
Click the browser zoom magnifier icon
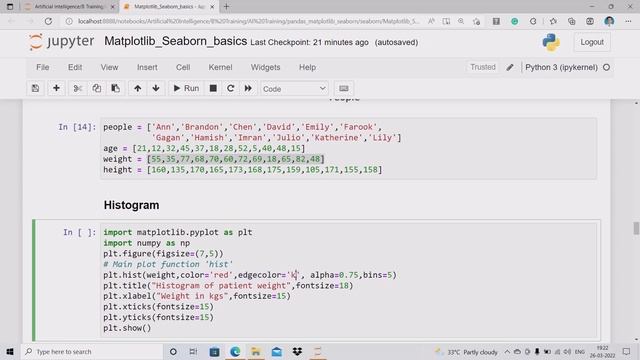pyautogui.click(x=461, y=21)
